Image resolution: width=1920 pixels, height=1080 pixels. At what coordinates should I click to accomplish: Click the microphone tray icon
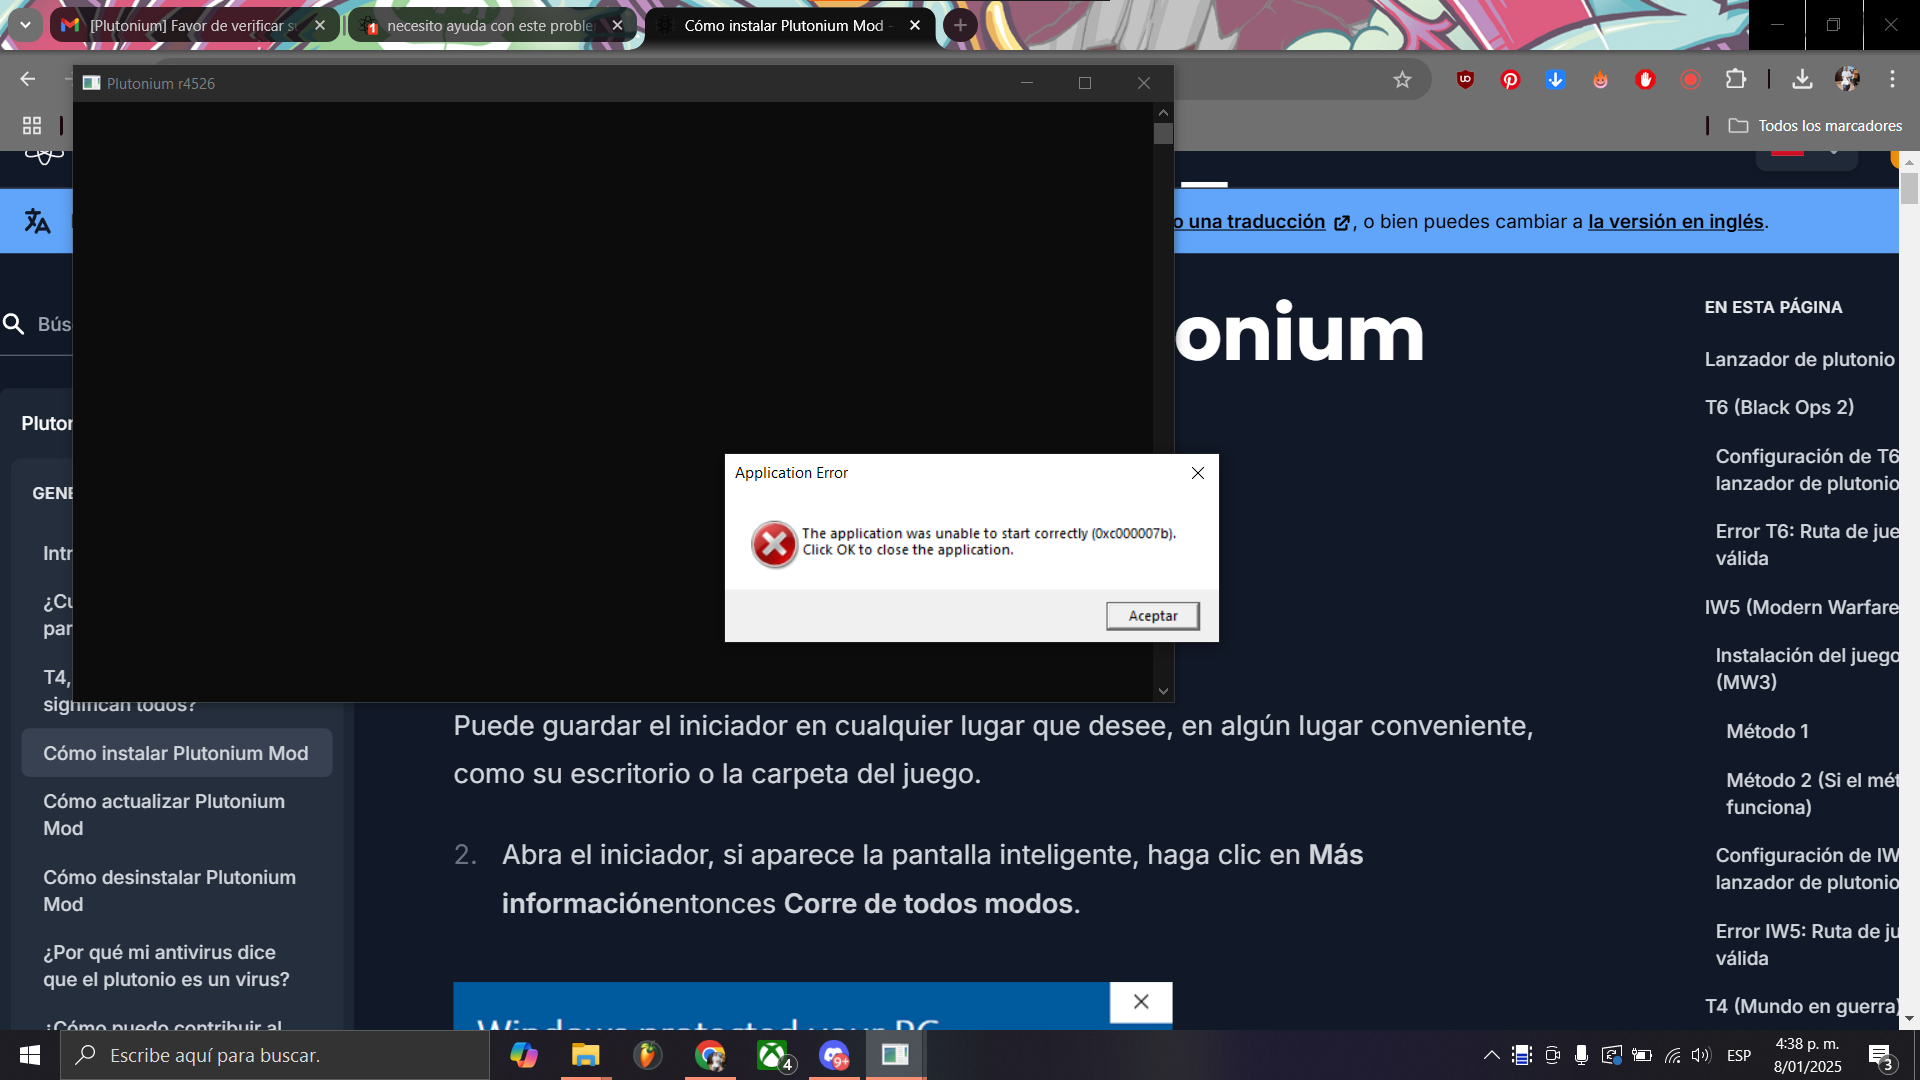tap(1581, 1055)
